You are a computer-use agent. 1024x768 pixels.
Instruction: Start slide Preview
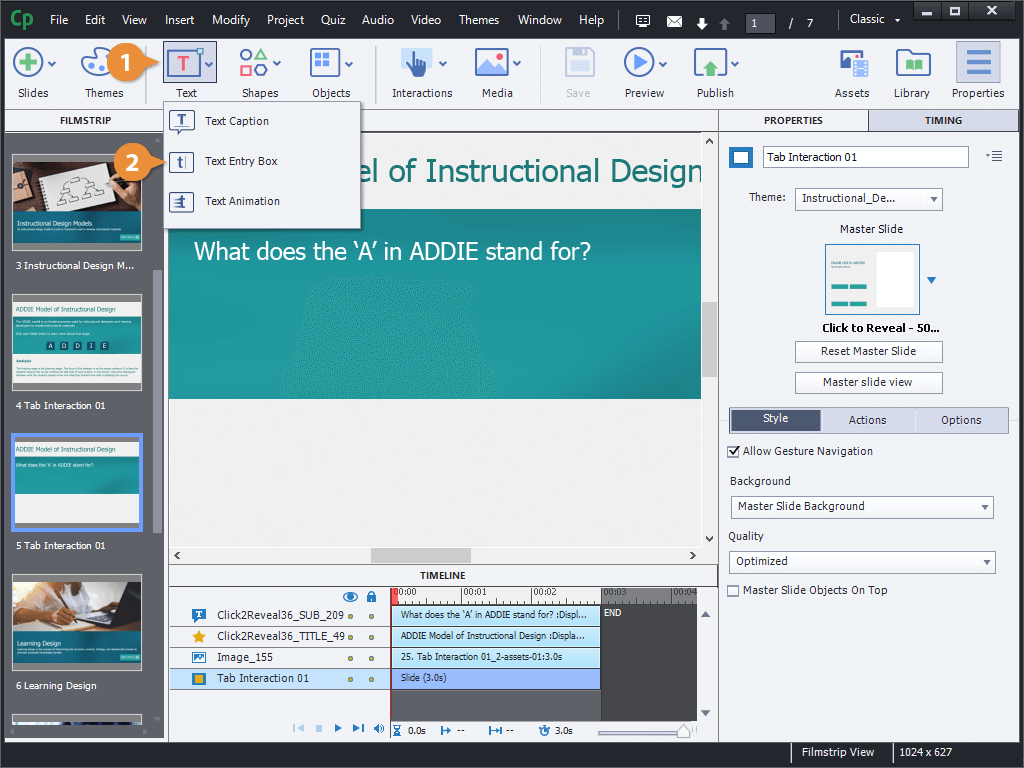(x=641, y=62)
